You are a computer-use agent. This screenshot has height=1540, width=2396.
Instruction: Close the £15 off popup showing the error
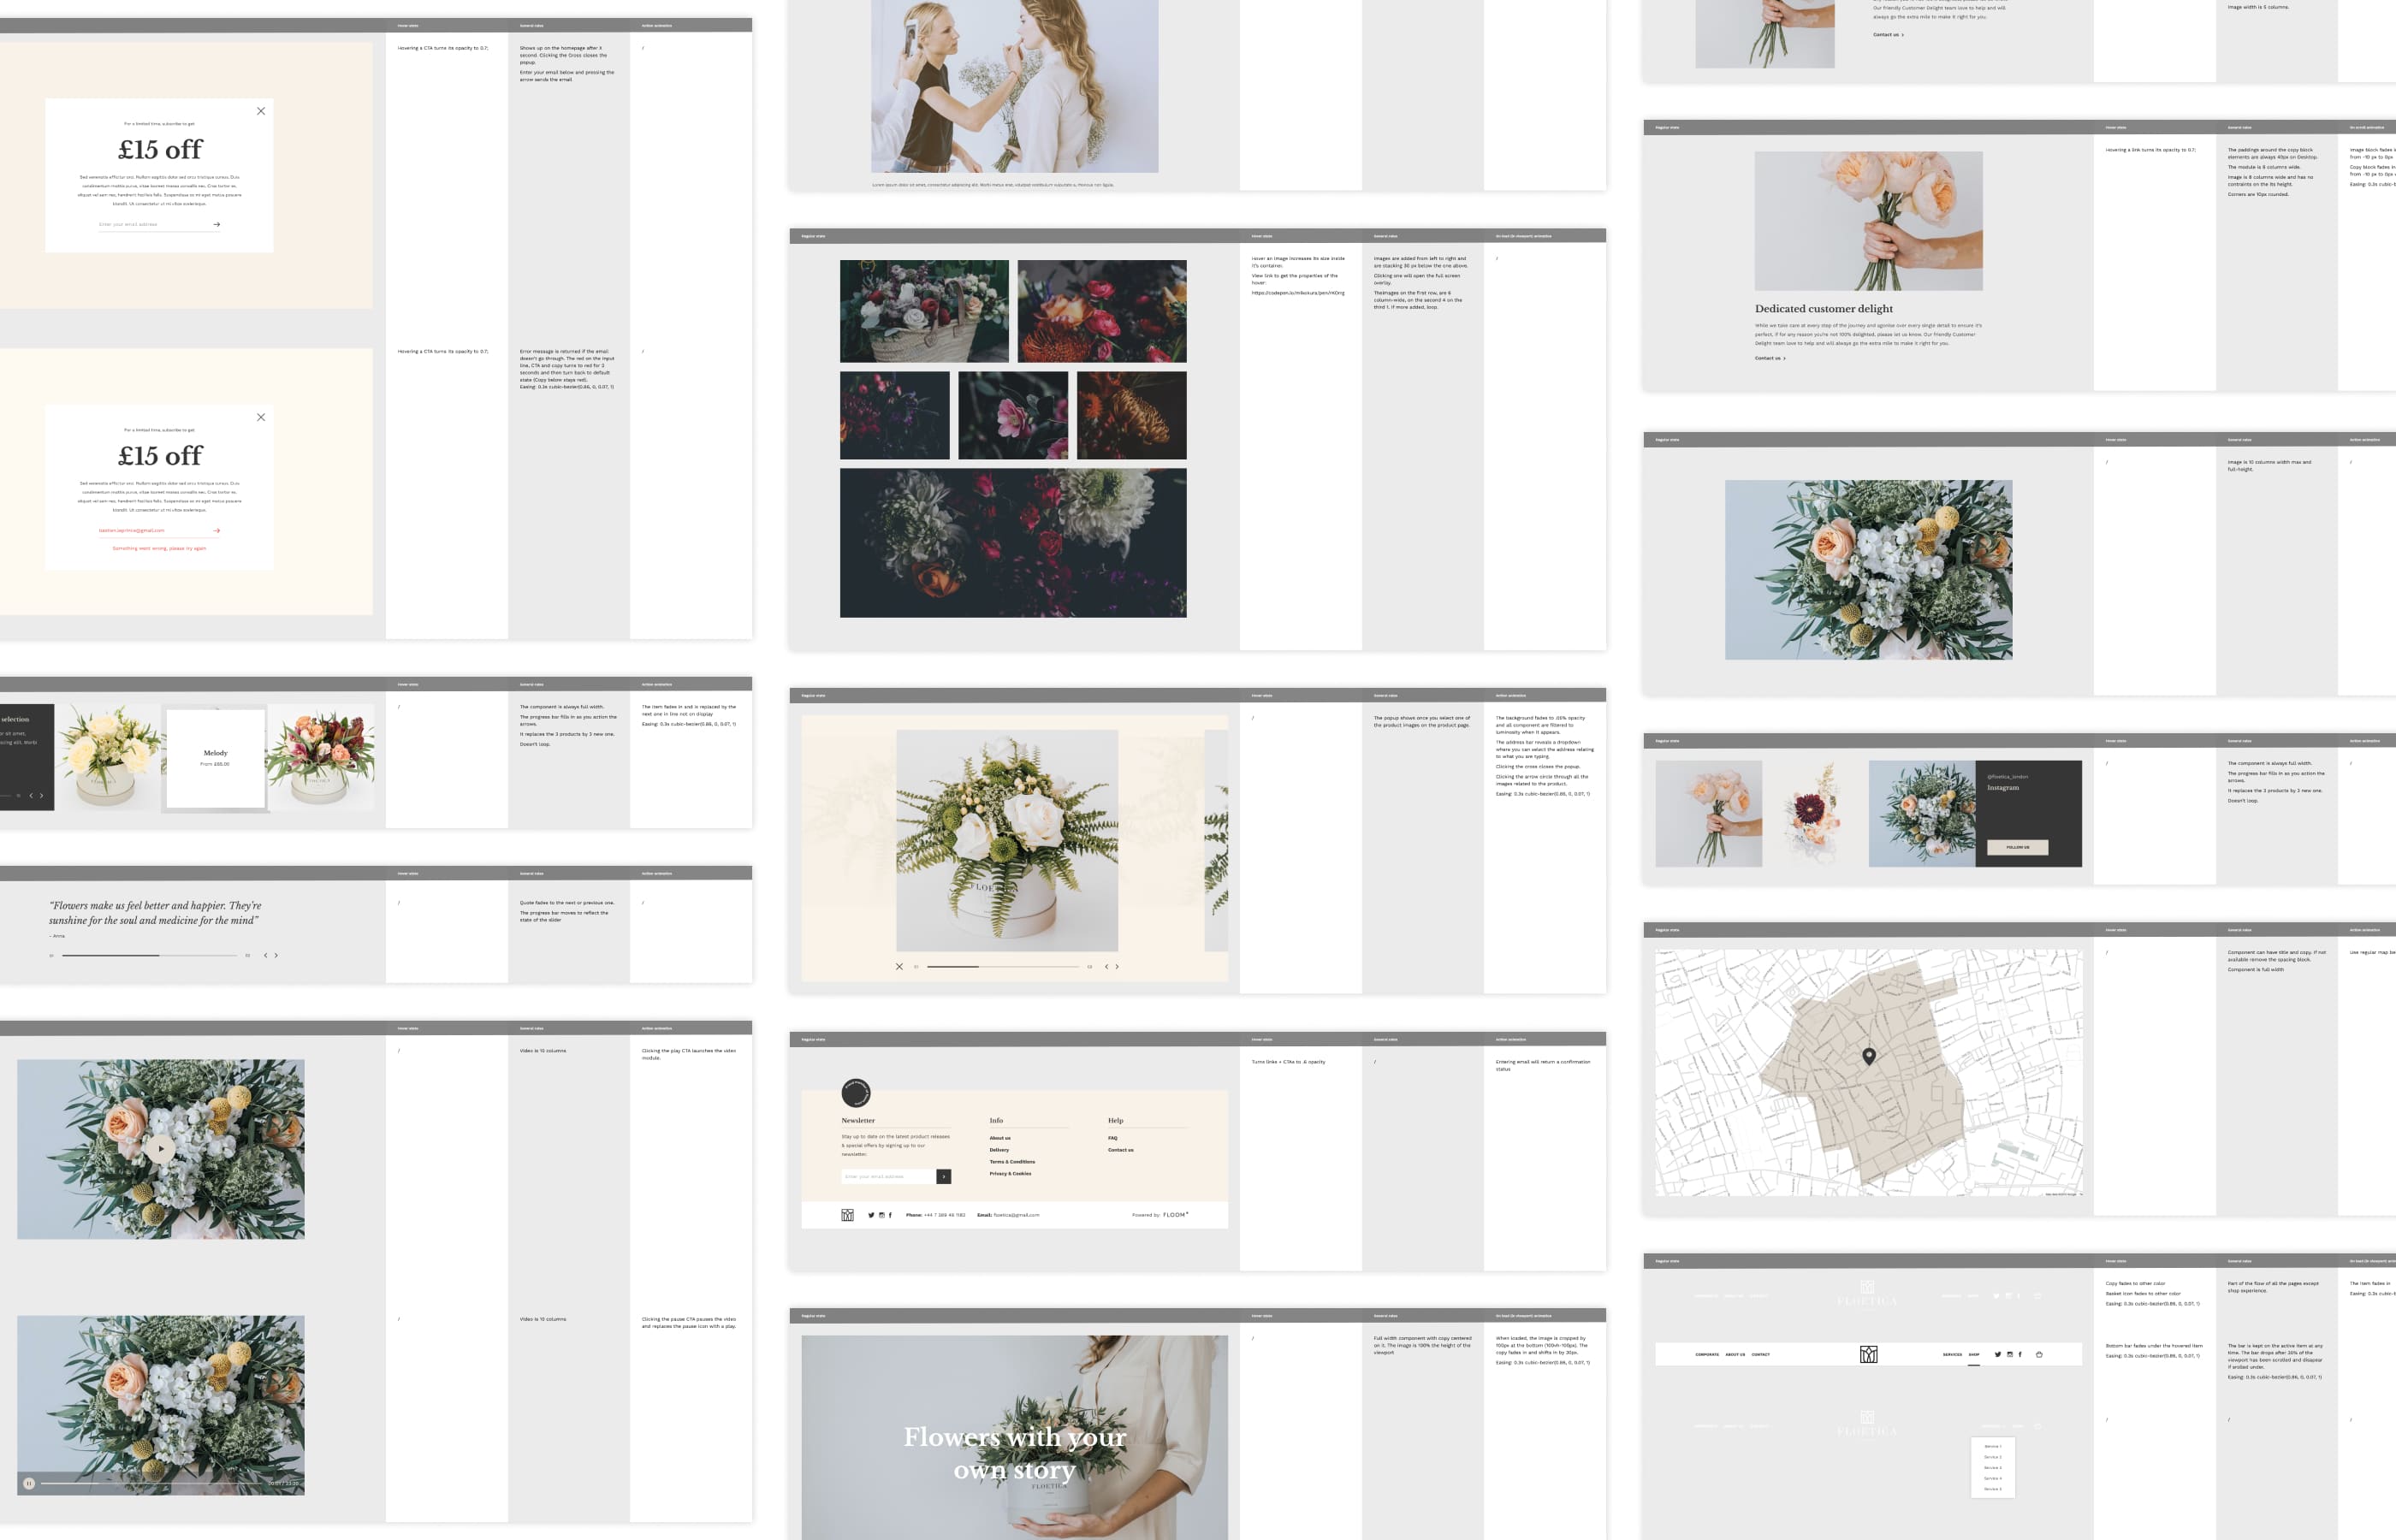tap(261, 417)
